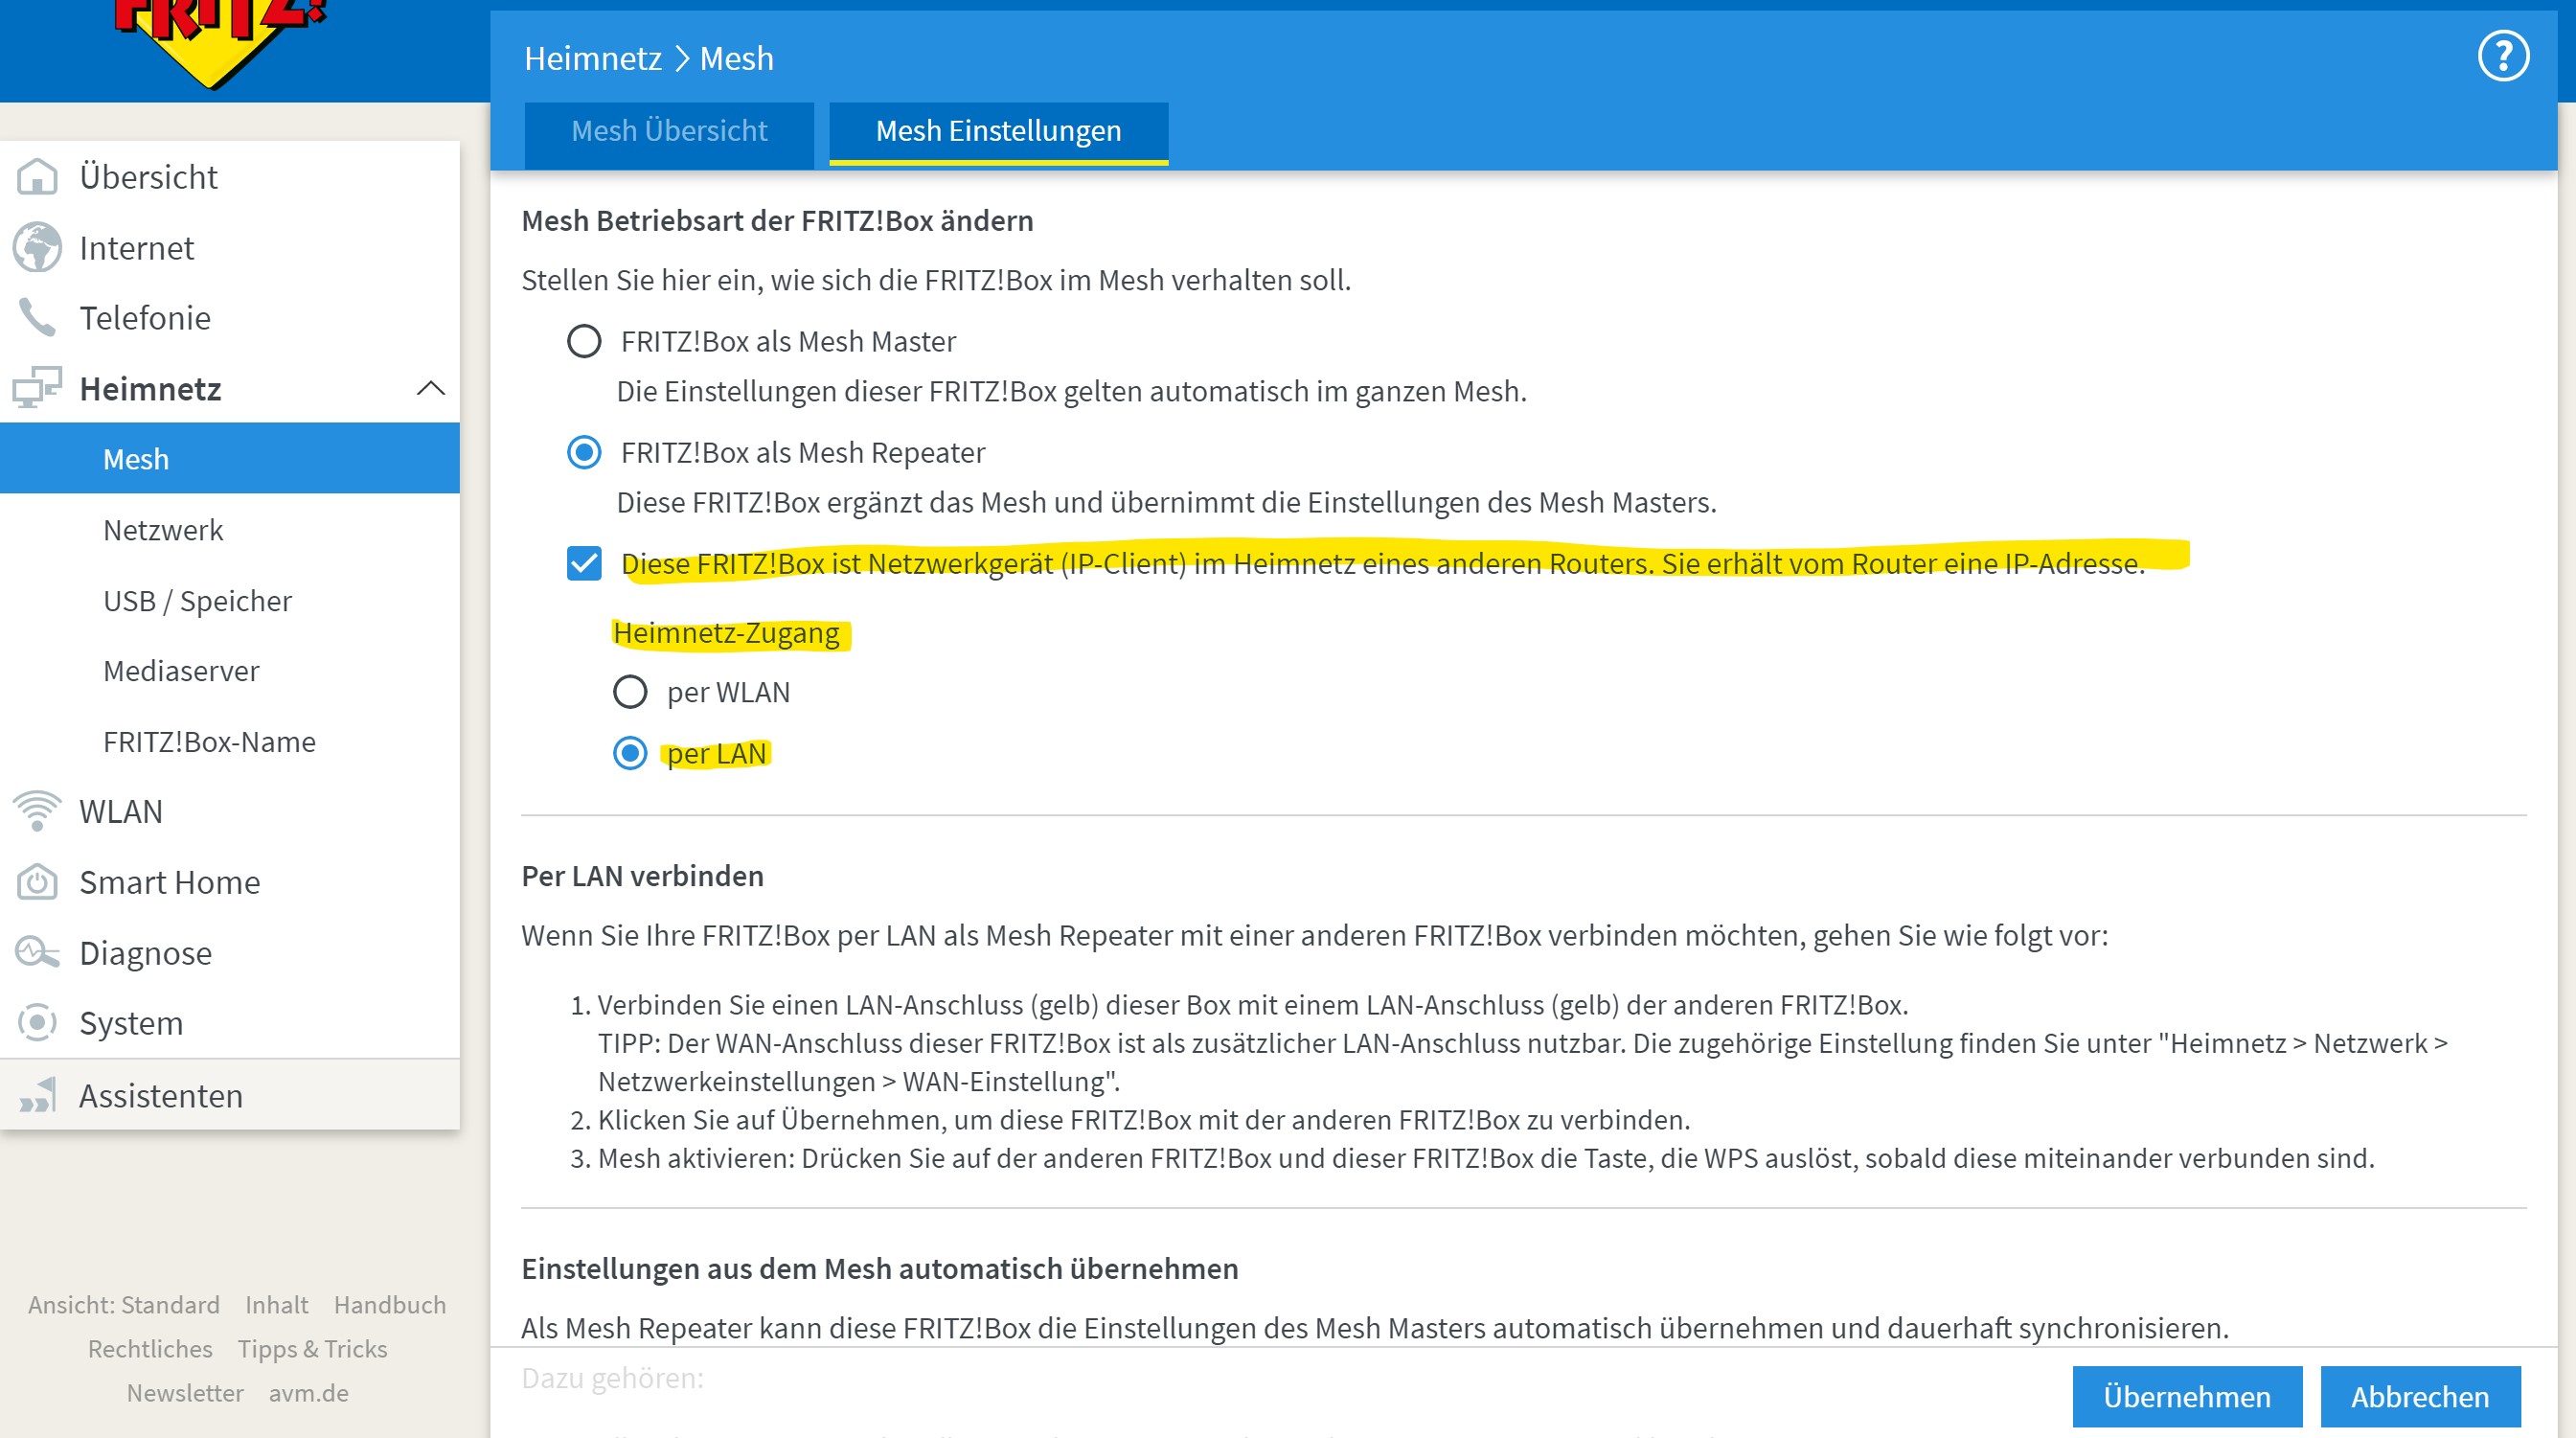Click the Diagnose icon in sidebar

pyautogui.click(x=37, y=952)
